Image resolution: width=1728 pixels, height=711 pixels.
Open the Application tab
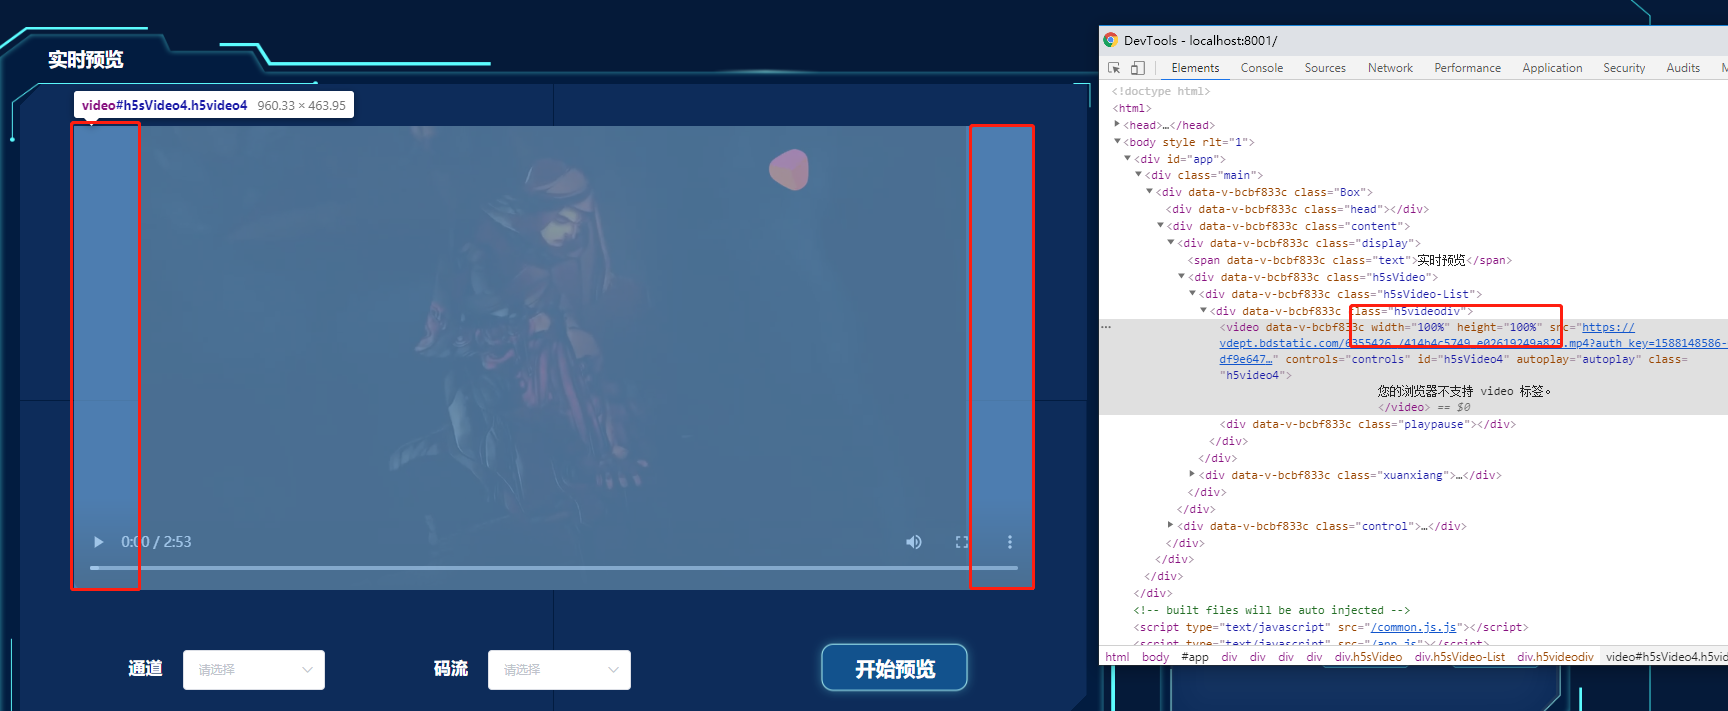[x=1552, y=68]
